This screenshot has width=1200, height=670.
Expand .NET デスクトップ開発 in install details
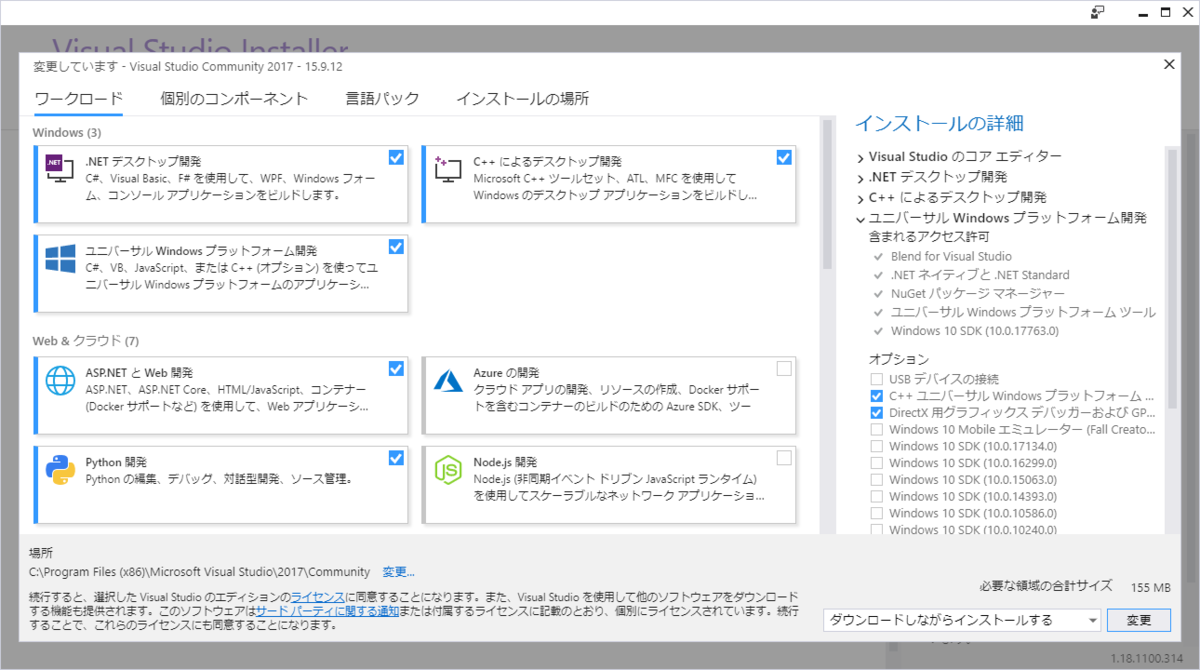860,177
